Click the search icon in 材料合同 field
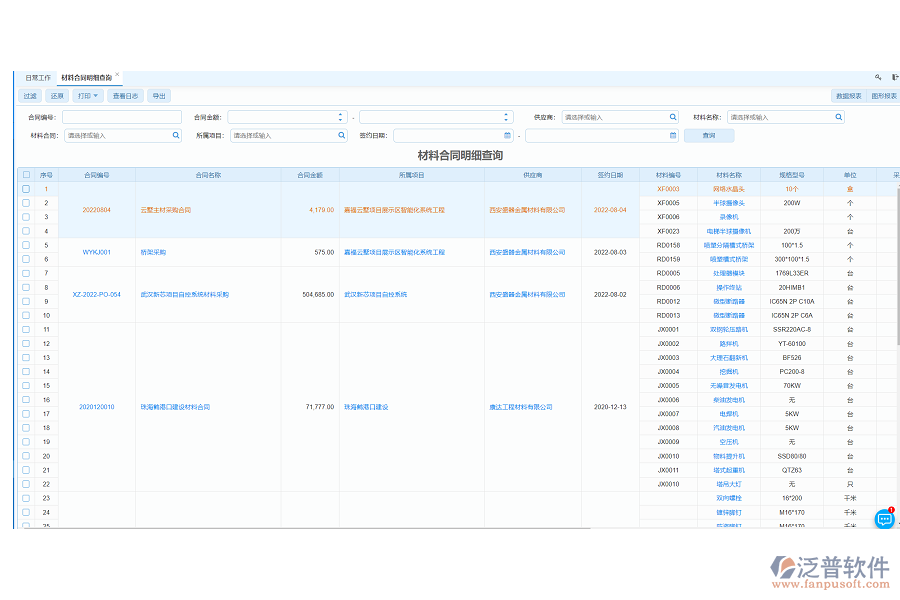This screenshot has width=900, height=600. pyautogui.click(x=176, y=135)
